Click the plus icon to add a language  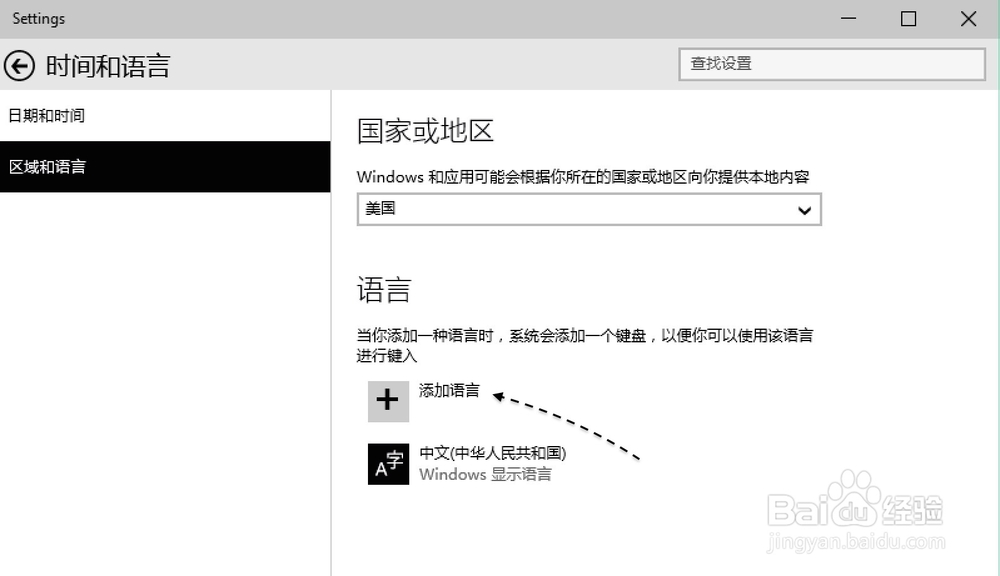click(x=388, y=400)
